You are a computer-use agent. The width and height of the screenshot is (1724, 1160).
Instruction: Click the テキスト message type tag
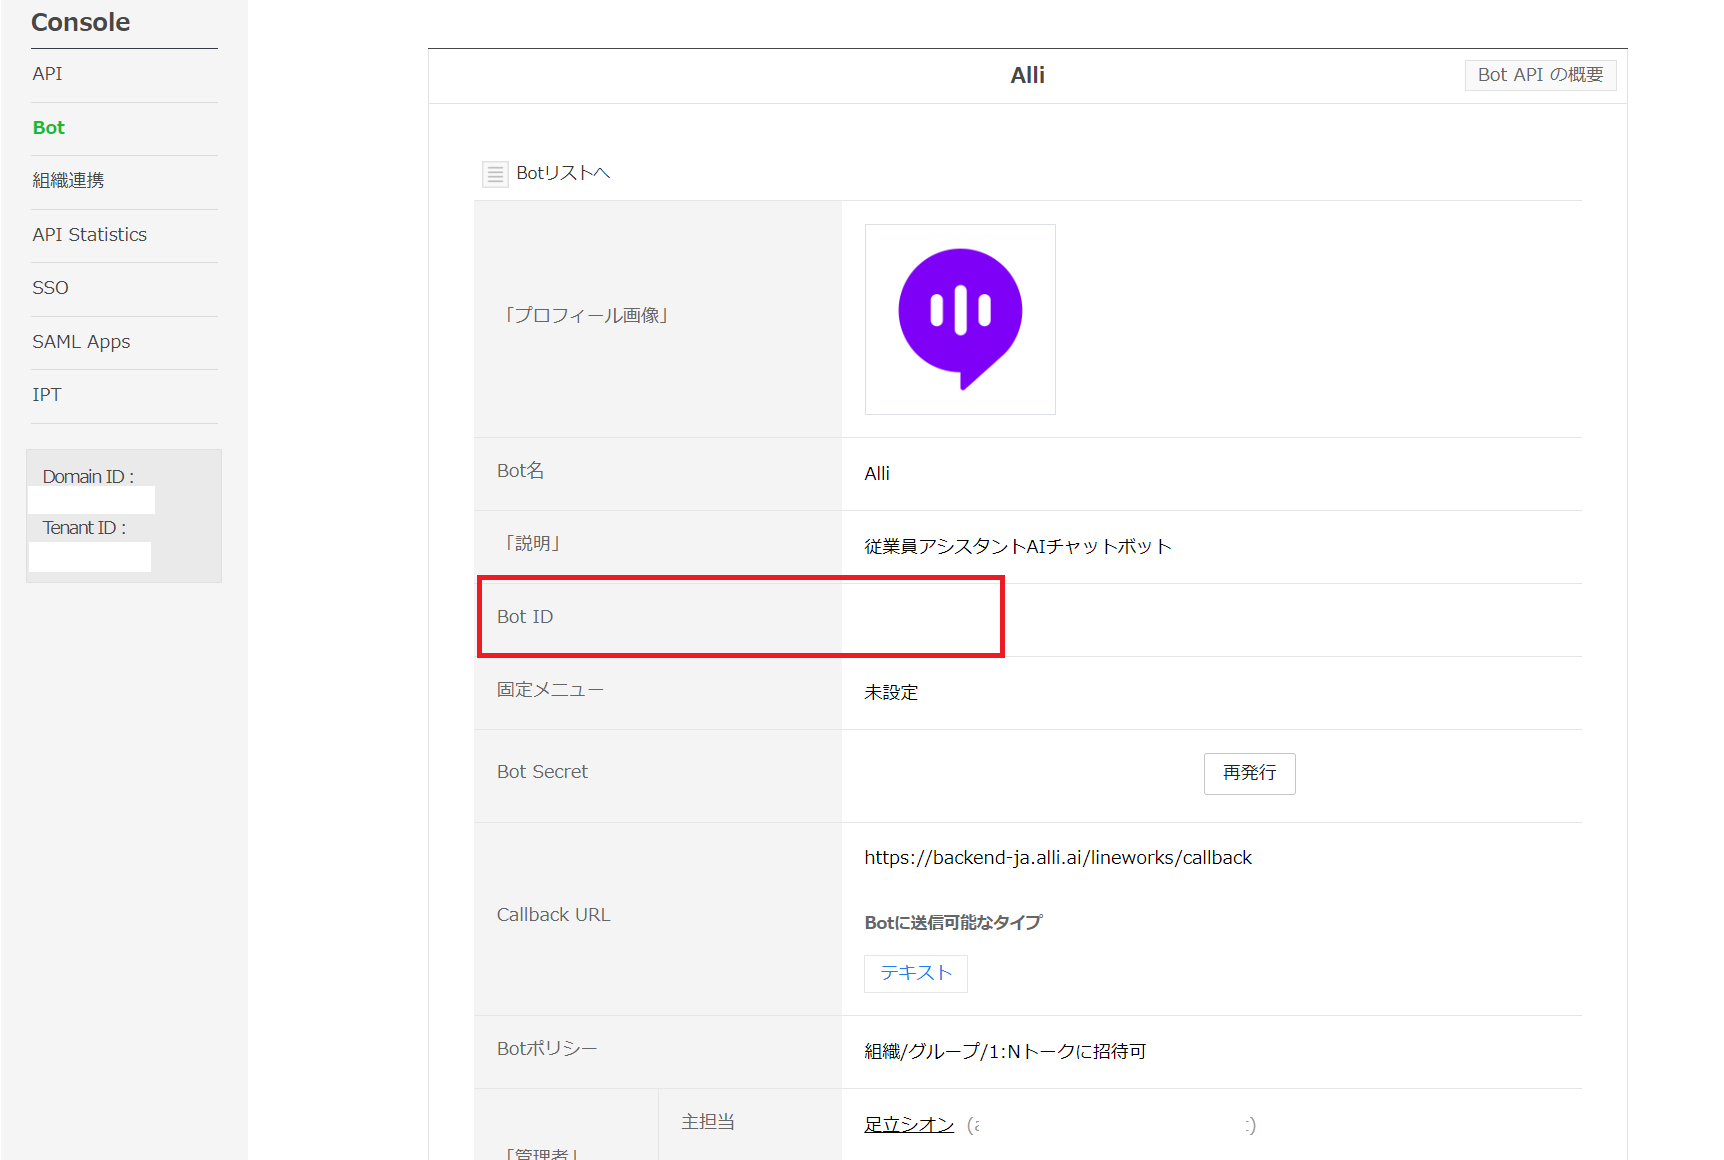pos(915,973)
